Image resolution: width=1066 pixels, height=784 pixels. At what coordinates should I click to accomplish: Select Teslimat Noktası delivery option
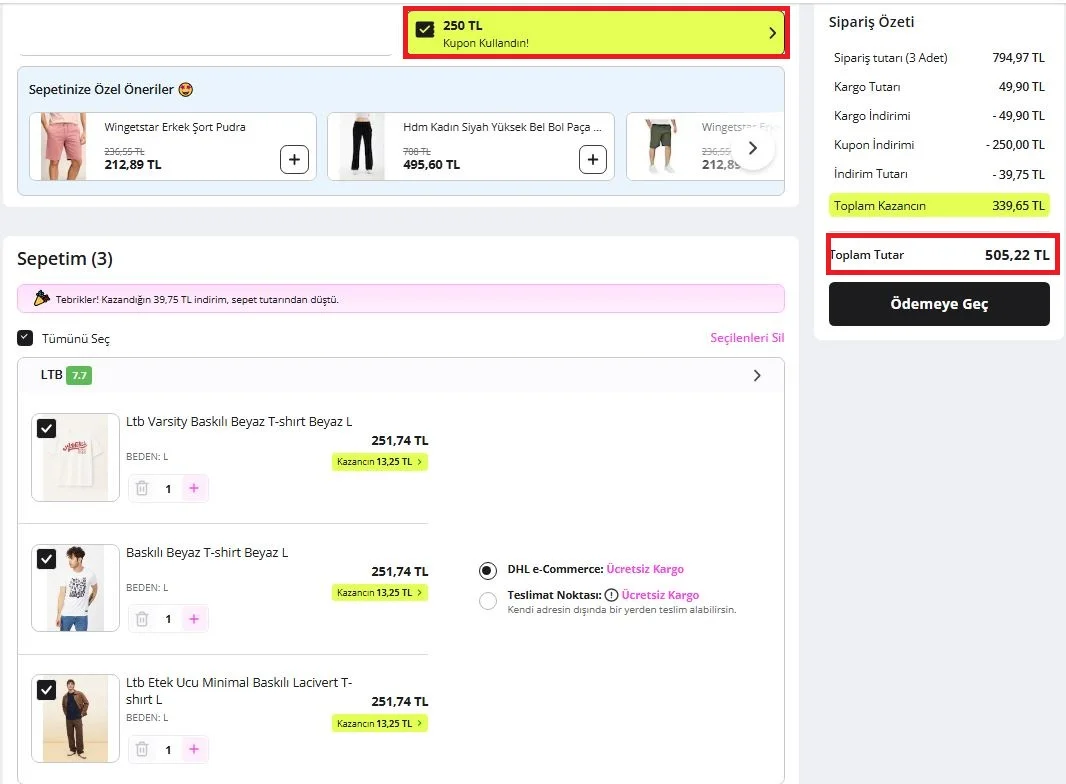487,601
